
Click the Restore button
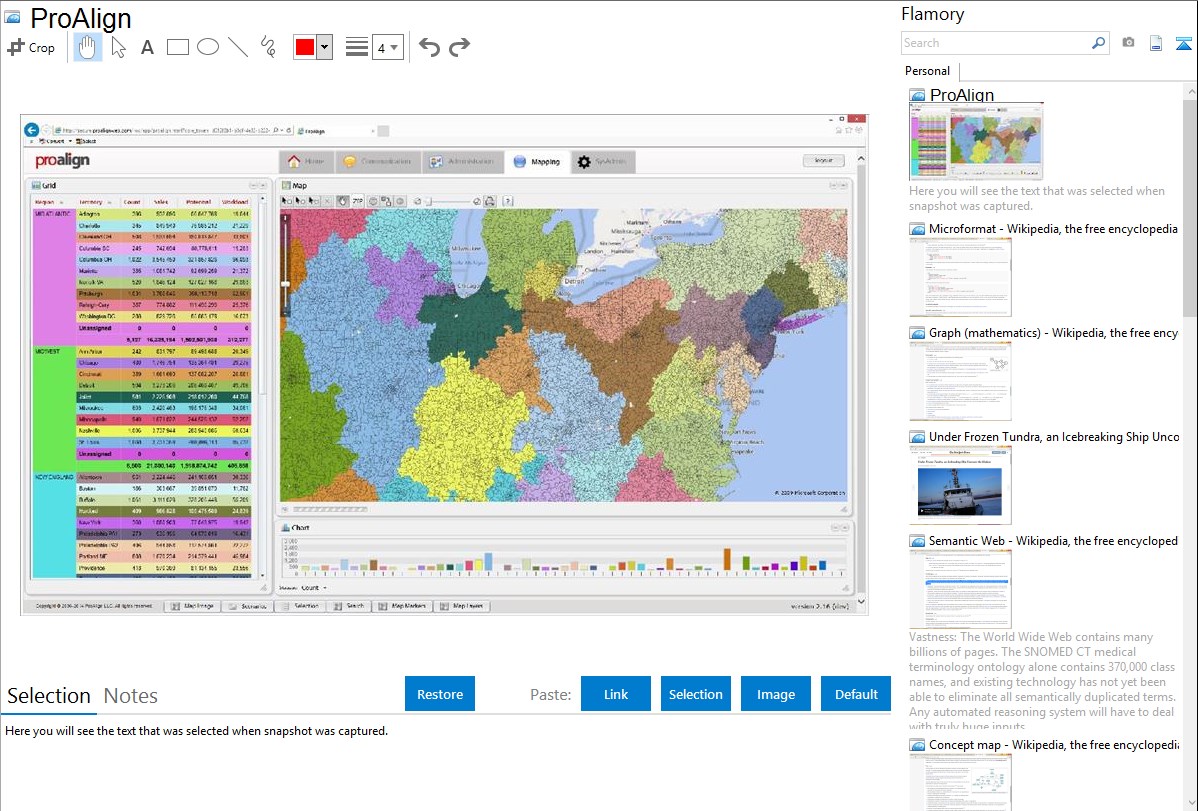(x=440, y=694)
